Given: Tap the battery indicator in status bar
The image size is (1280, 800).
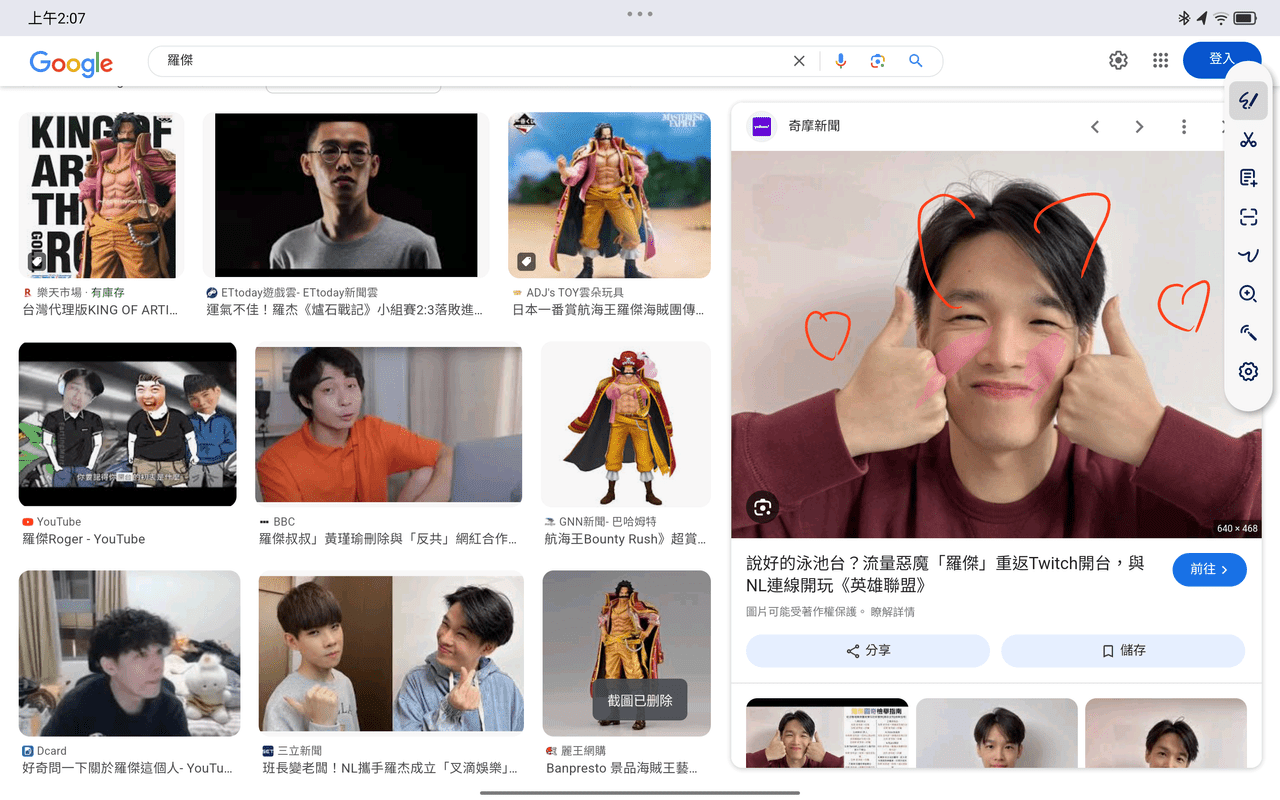Looking at the screenshot, I should [1245, 18].
